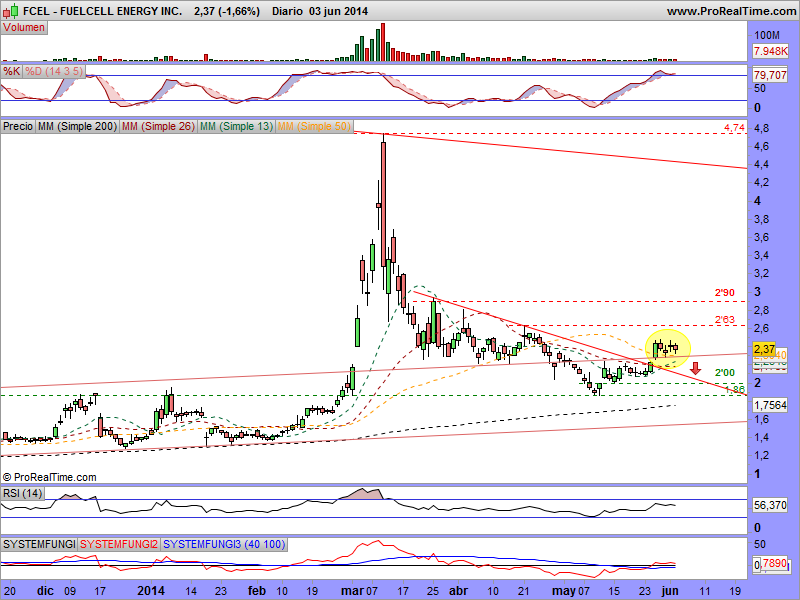
Task: Click the SYSTEMFUNGI indicator label
Action: click(39, 544)
